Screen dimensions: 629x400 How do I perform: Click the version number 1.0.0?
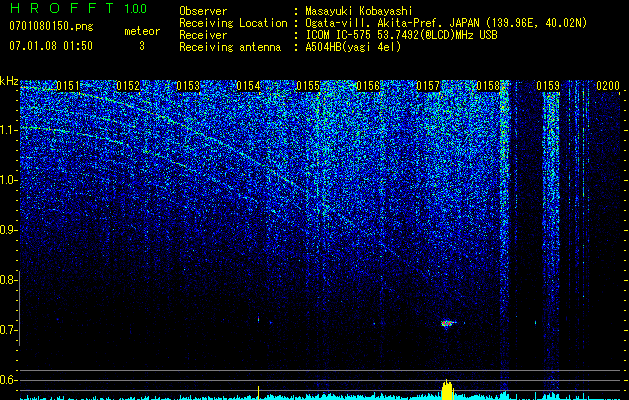(135, 8)
